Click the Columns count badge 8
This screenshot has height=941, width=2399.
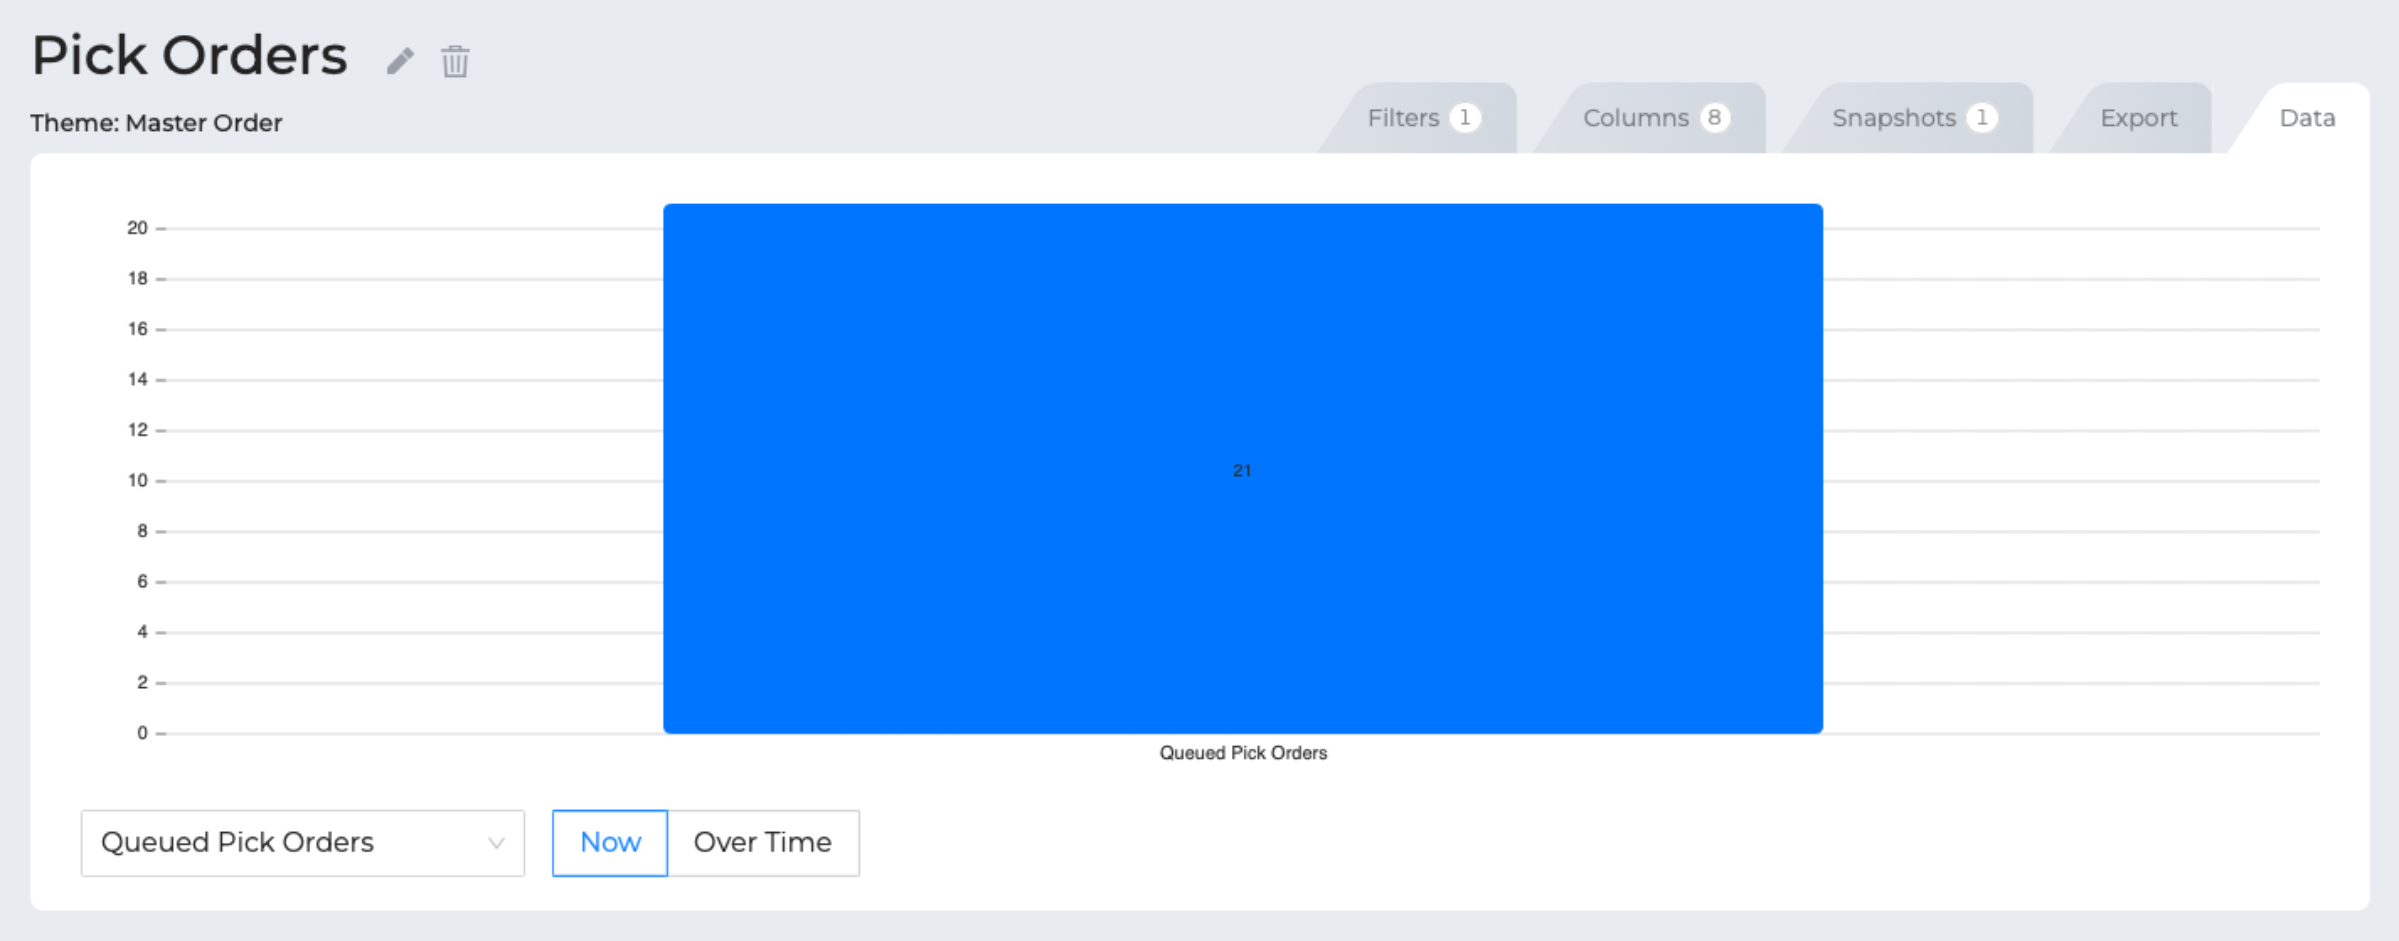1714,118
